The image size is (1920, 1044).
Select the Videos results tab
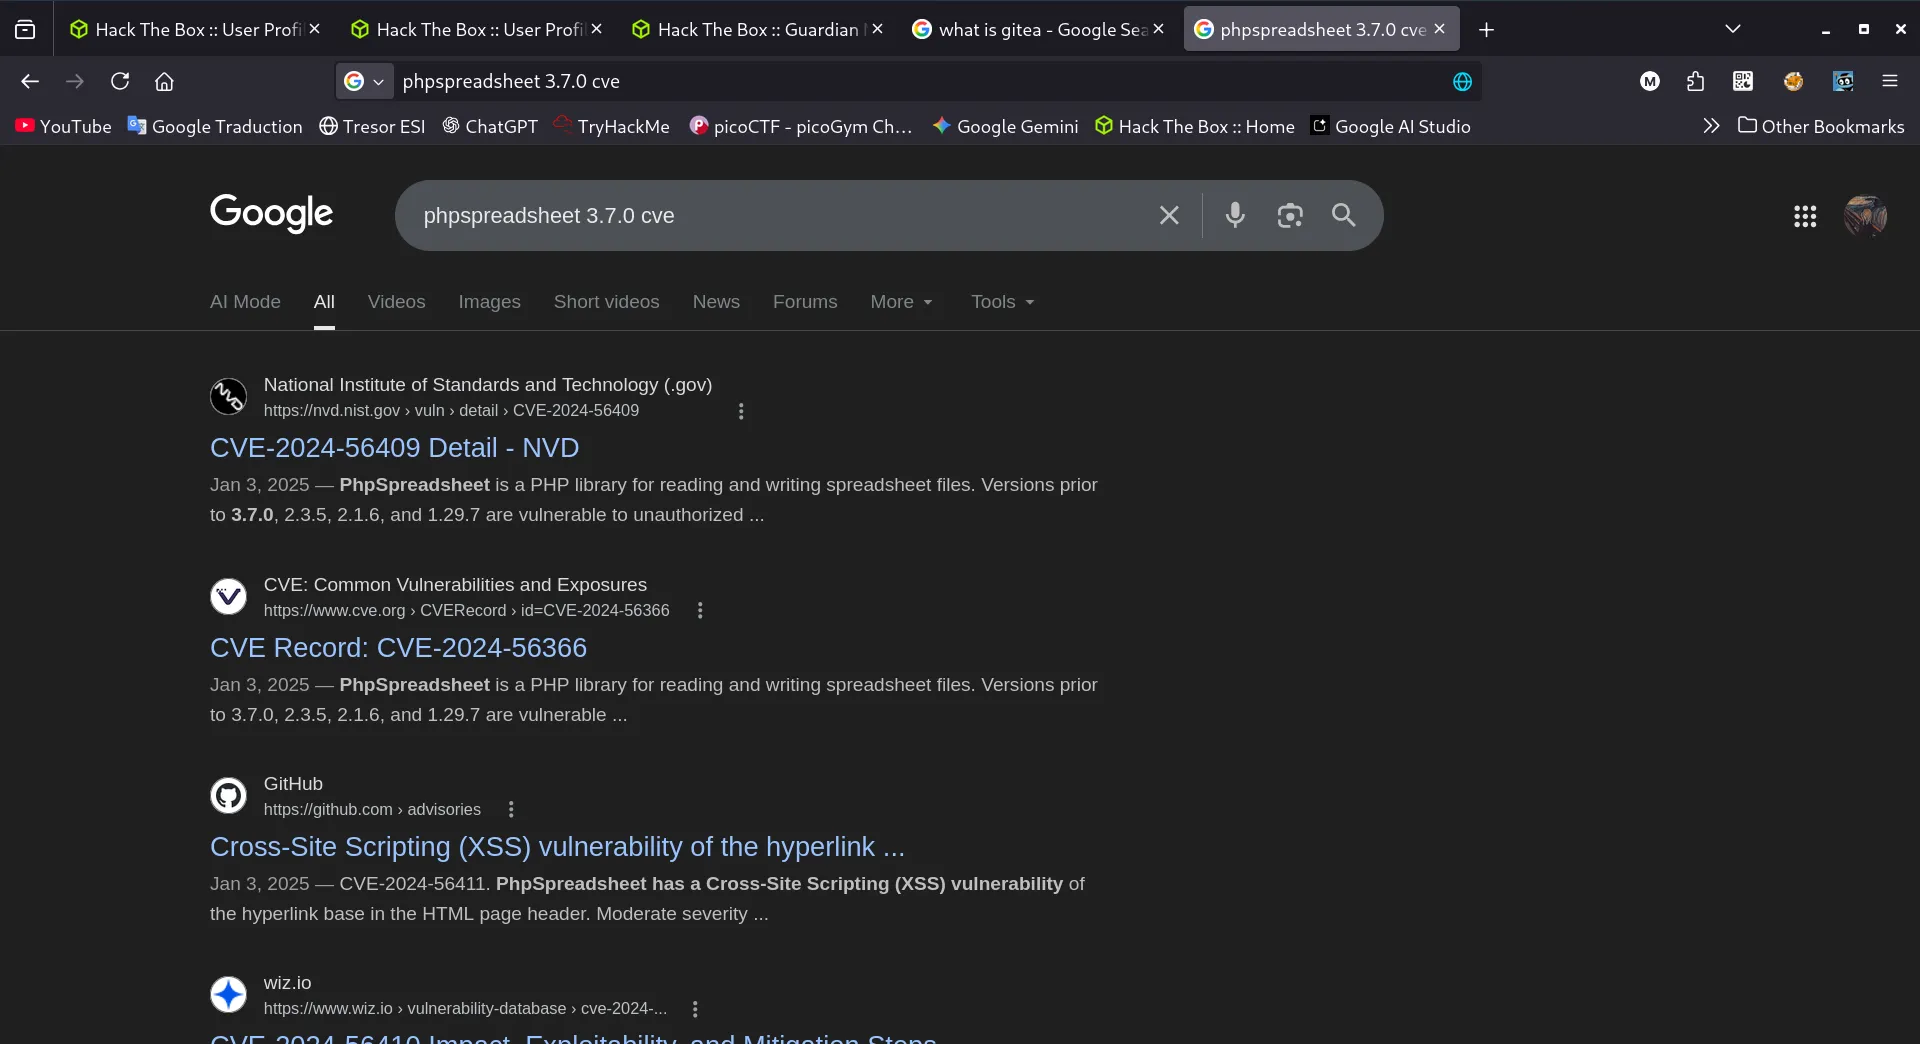click(x=396, y=302)
